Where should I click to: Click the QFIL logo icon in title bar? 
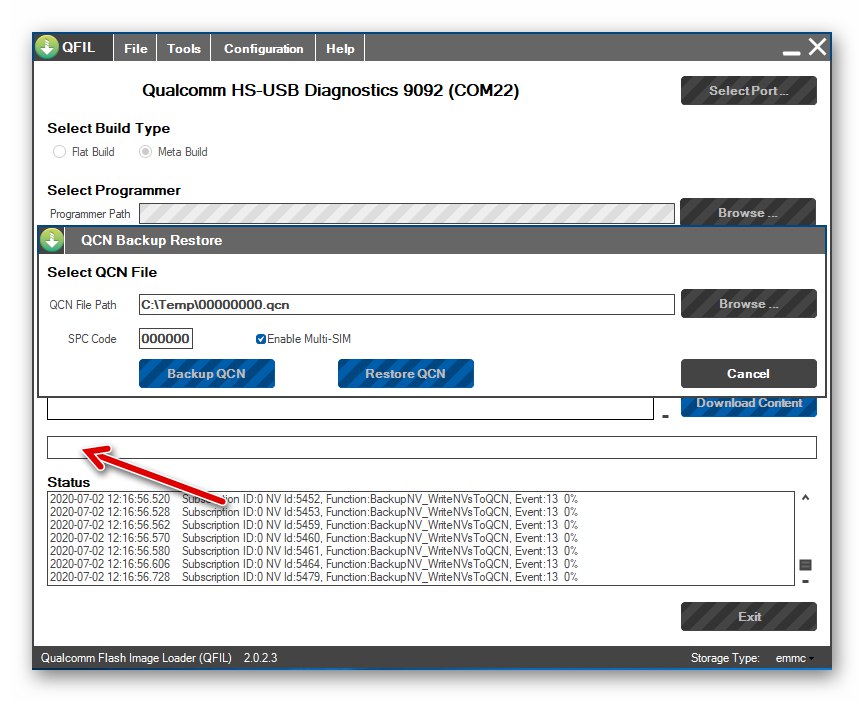click(x=46, y=47)
